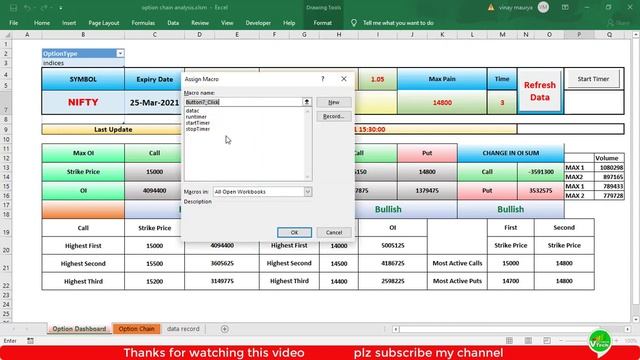Click the New button in Assign Macro

point(334,102)
